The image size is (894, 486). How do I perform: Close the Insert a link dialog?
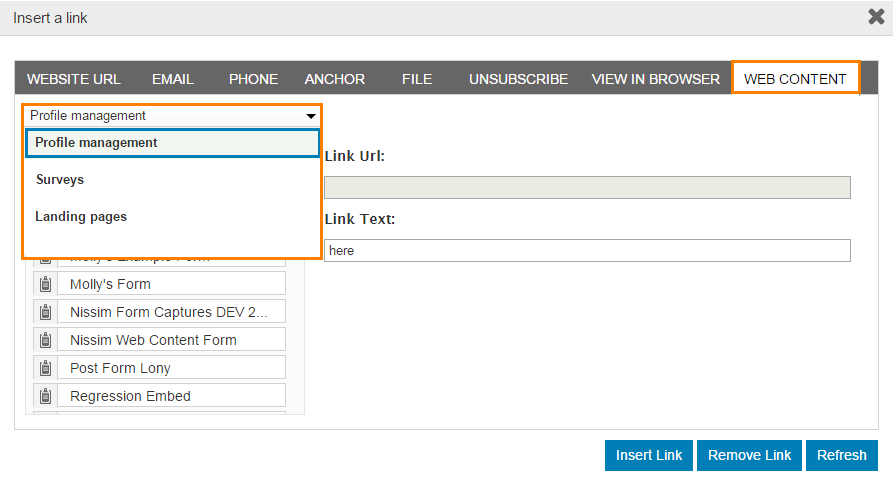(x=875, y=17)
